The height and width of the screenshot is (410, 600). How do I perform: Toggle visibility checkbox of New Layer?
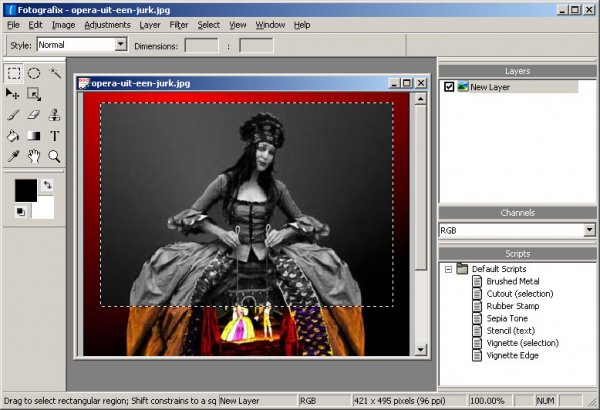click(449, 87)
